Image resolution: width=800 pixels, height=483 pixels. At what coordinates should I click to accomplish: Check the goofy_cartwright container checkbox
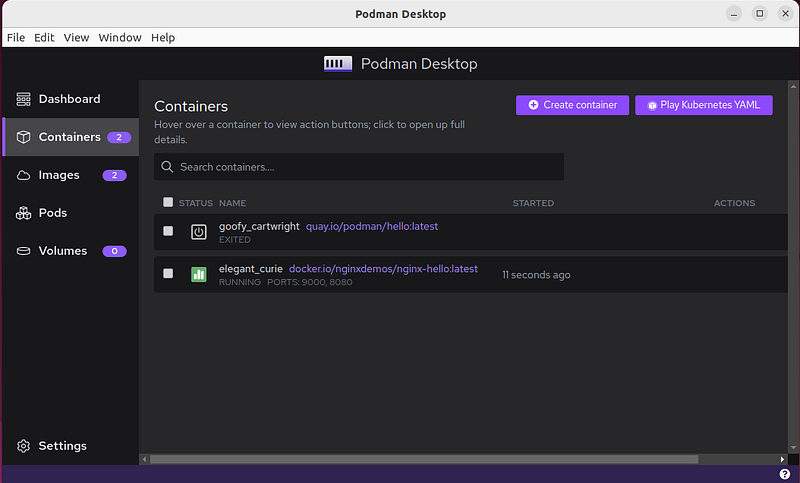(x=168, y=231)
